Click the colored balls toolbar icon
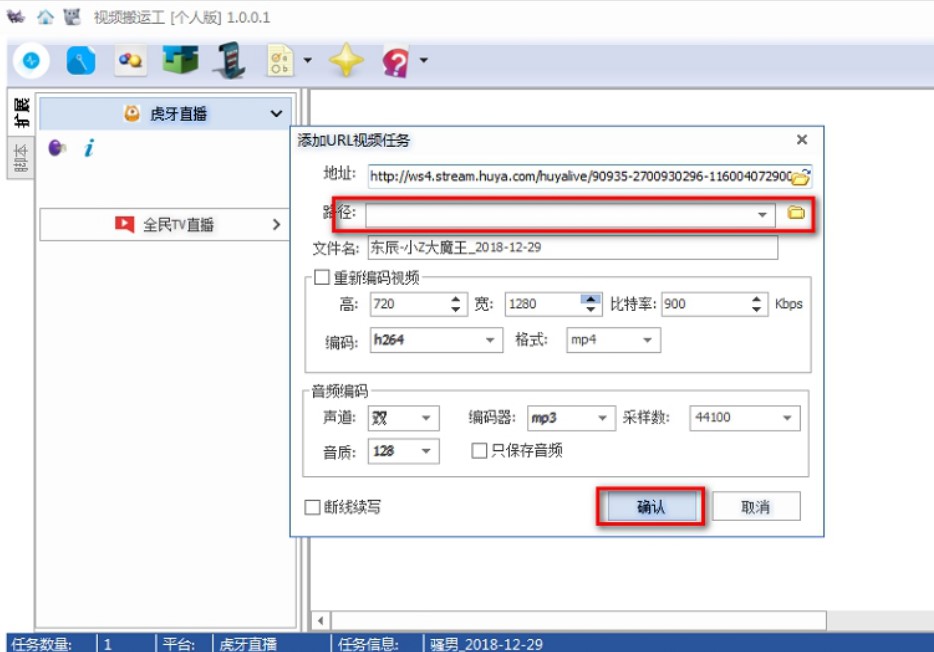 [130, 60]
